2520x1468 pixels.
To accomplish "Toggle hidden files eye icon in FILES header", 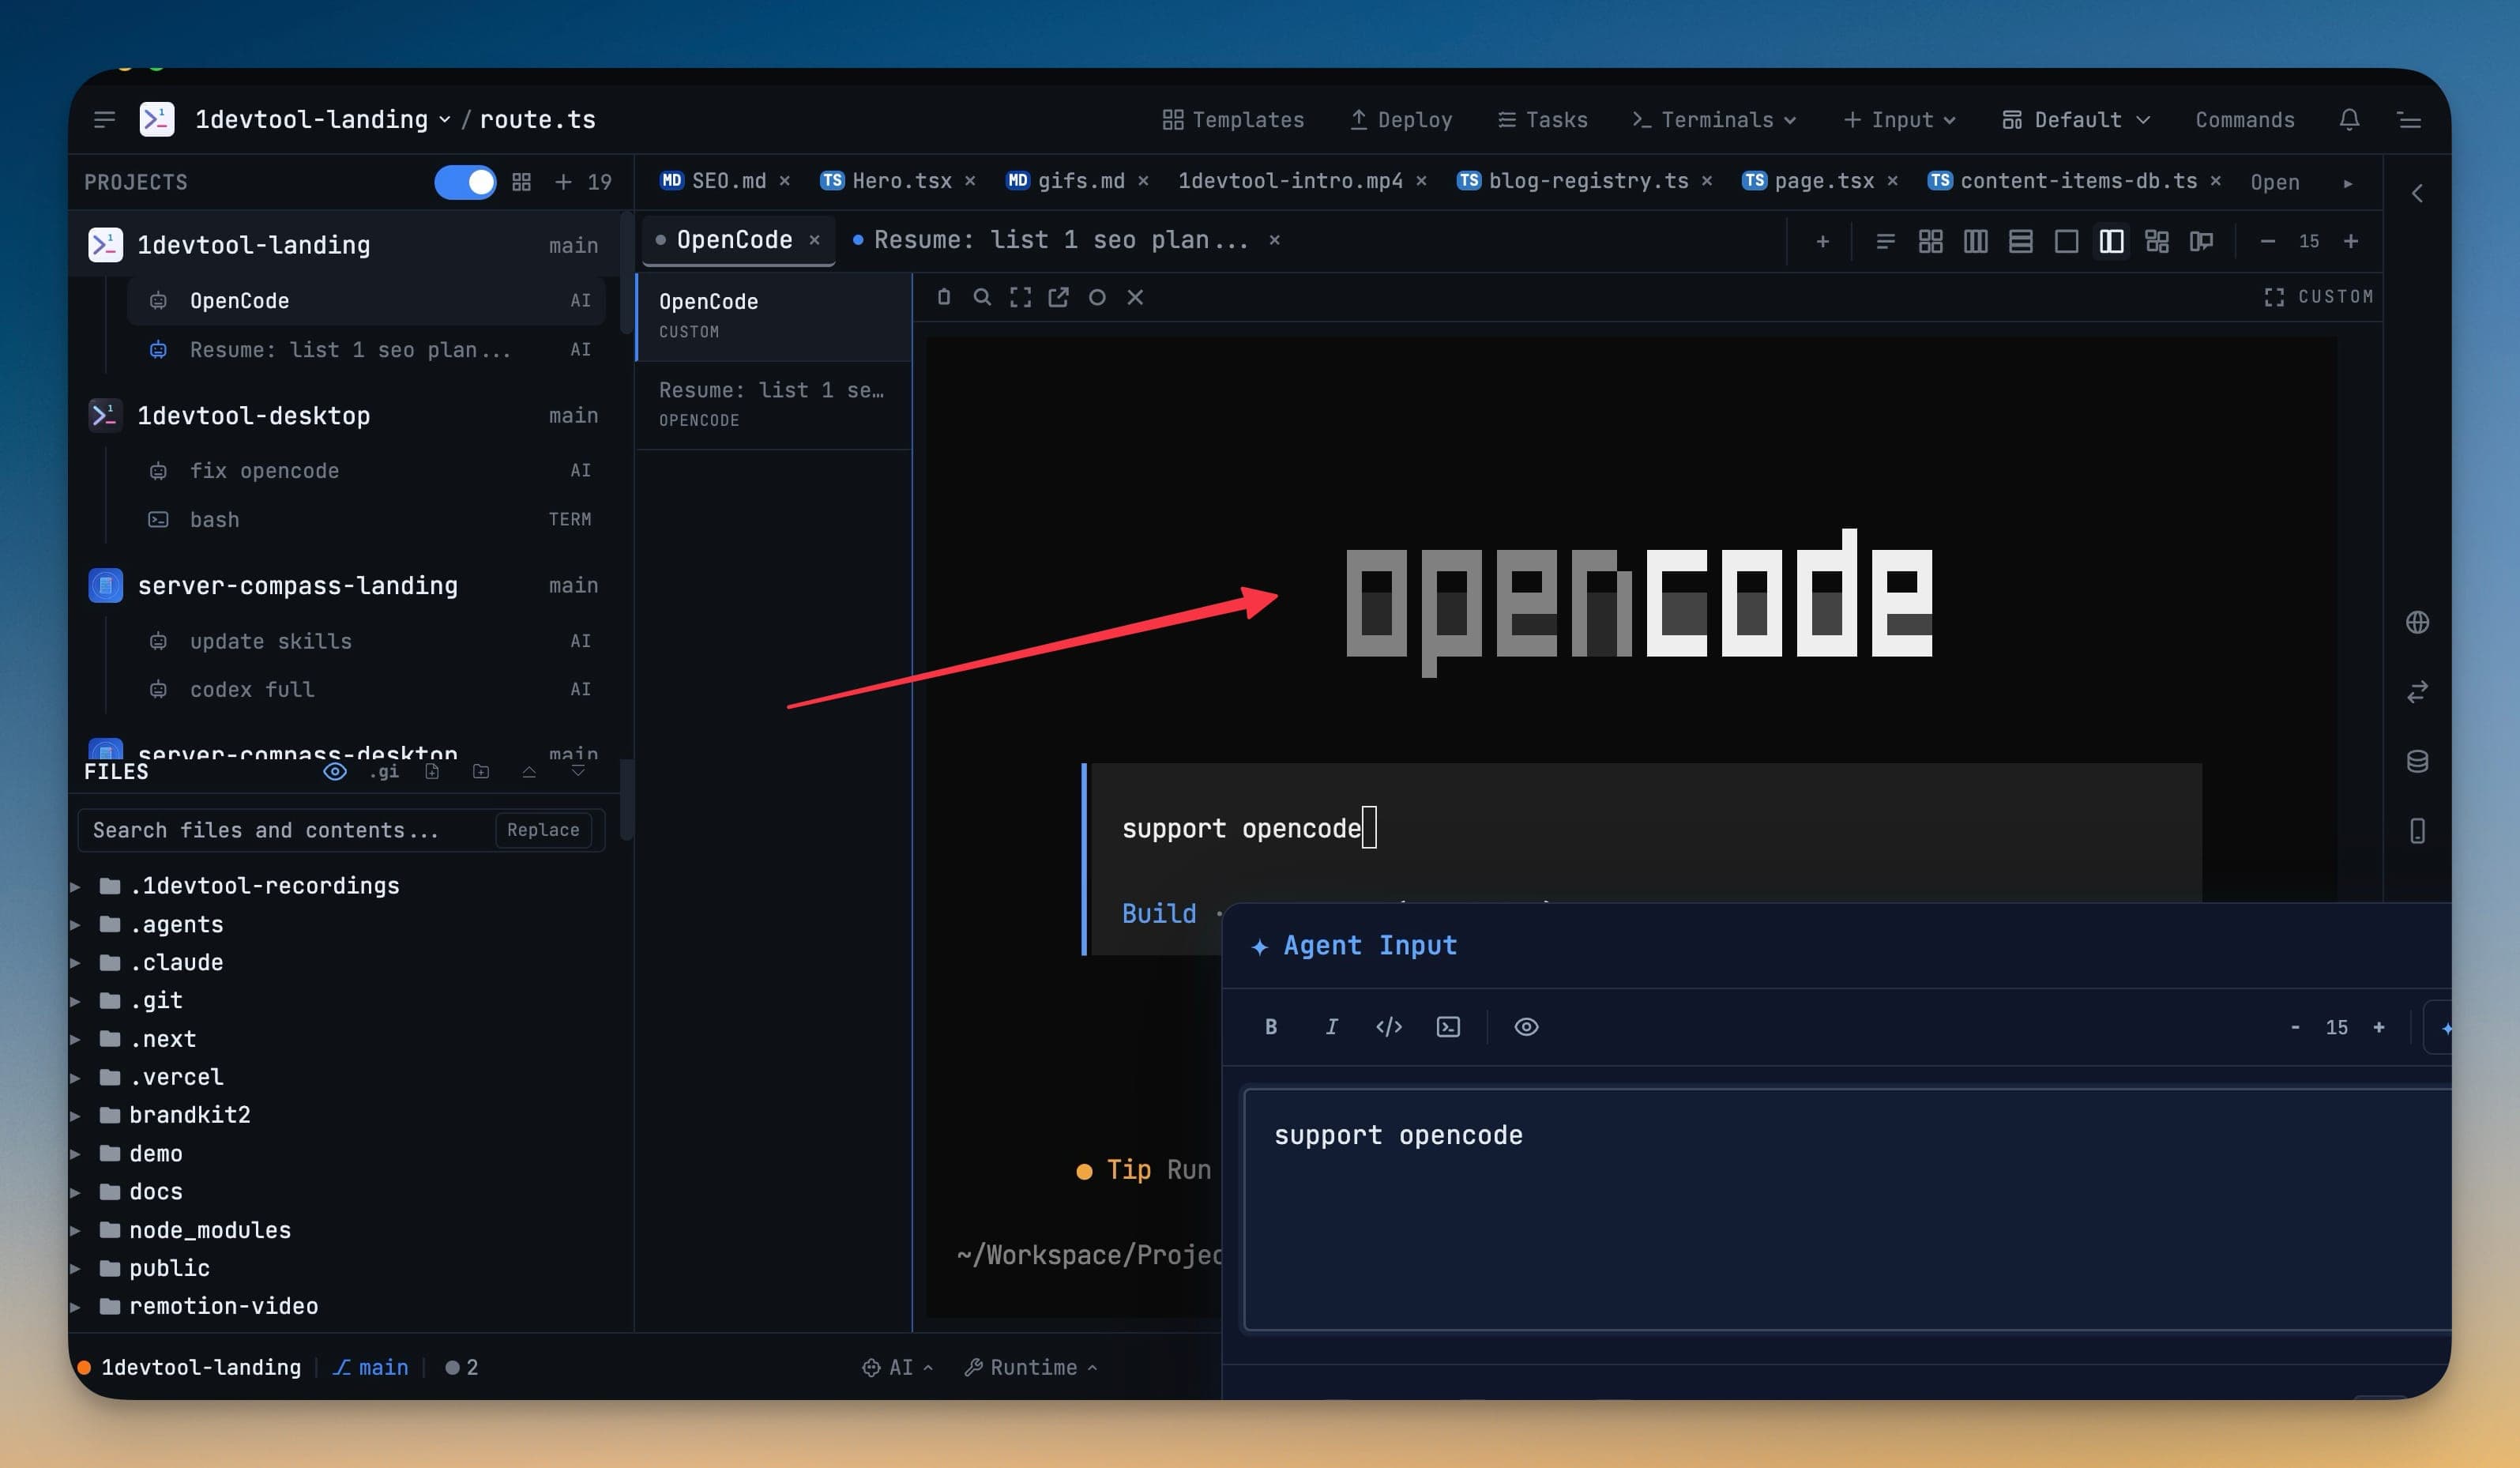I will (x=335, y=771).
